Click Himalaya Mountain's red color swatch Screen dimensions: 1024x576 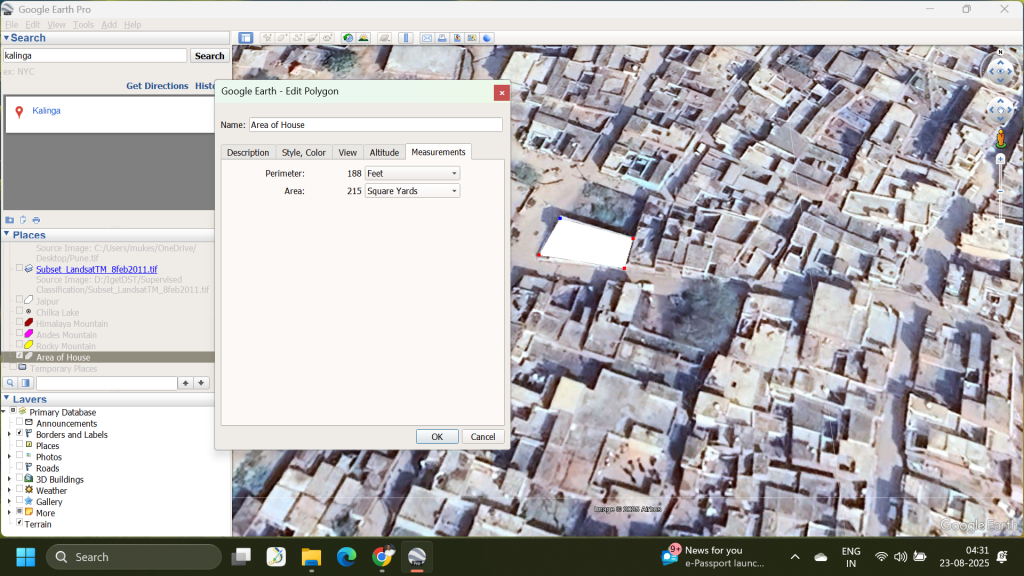[27, 323]
